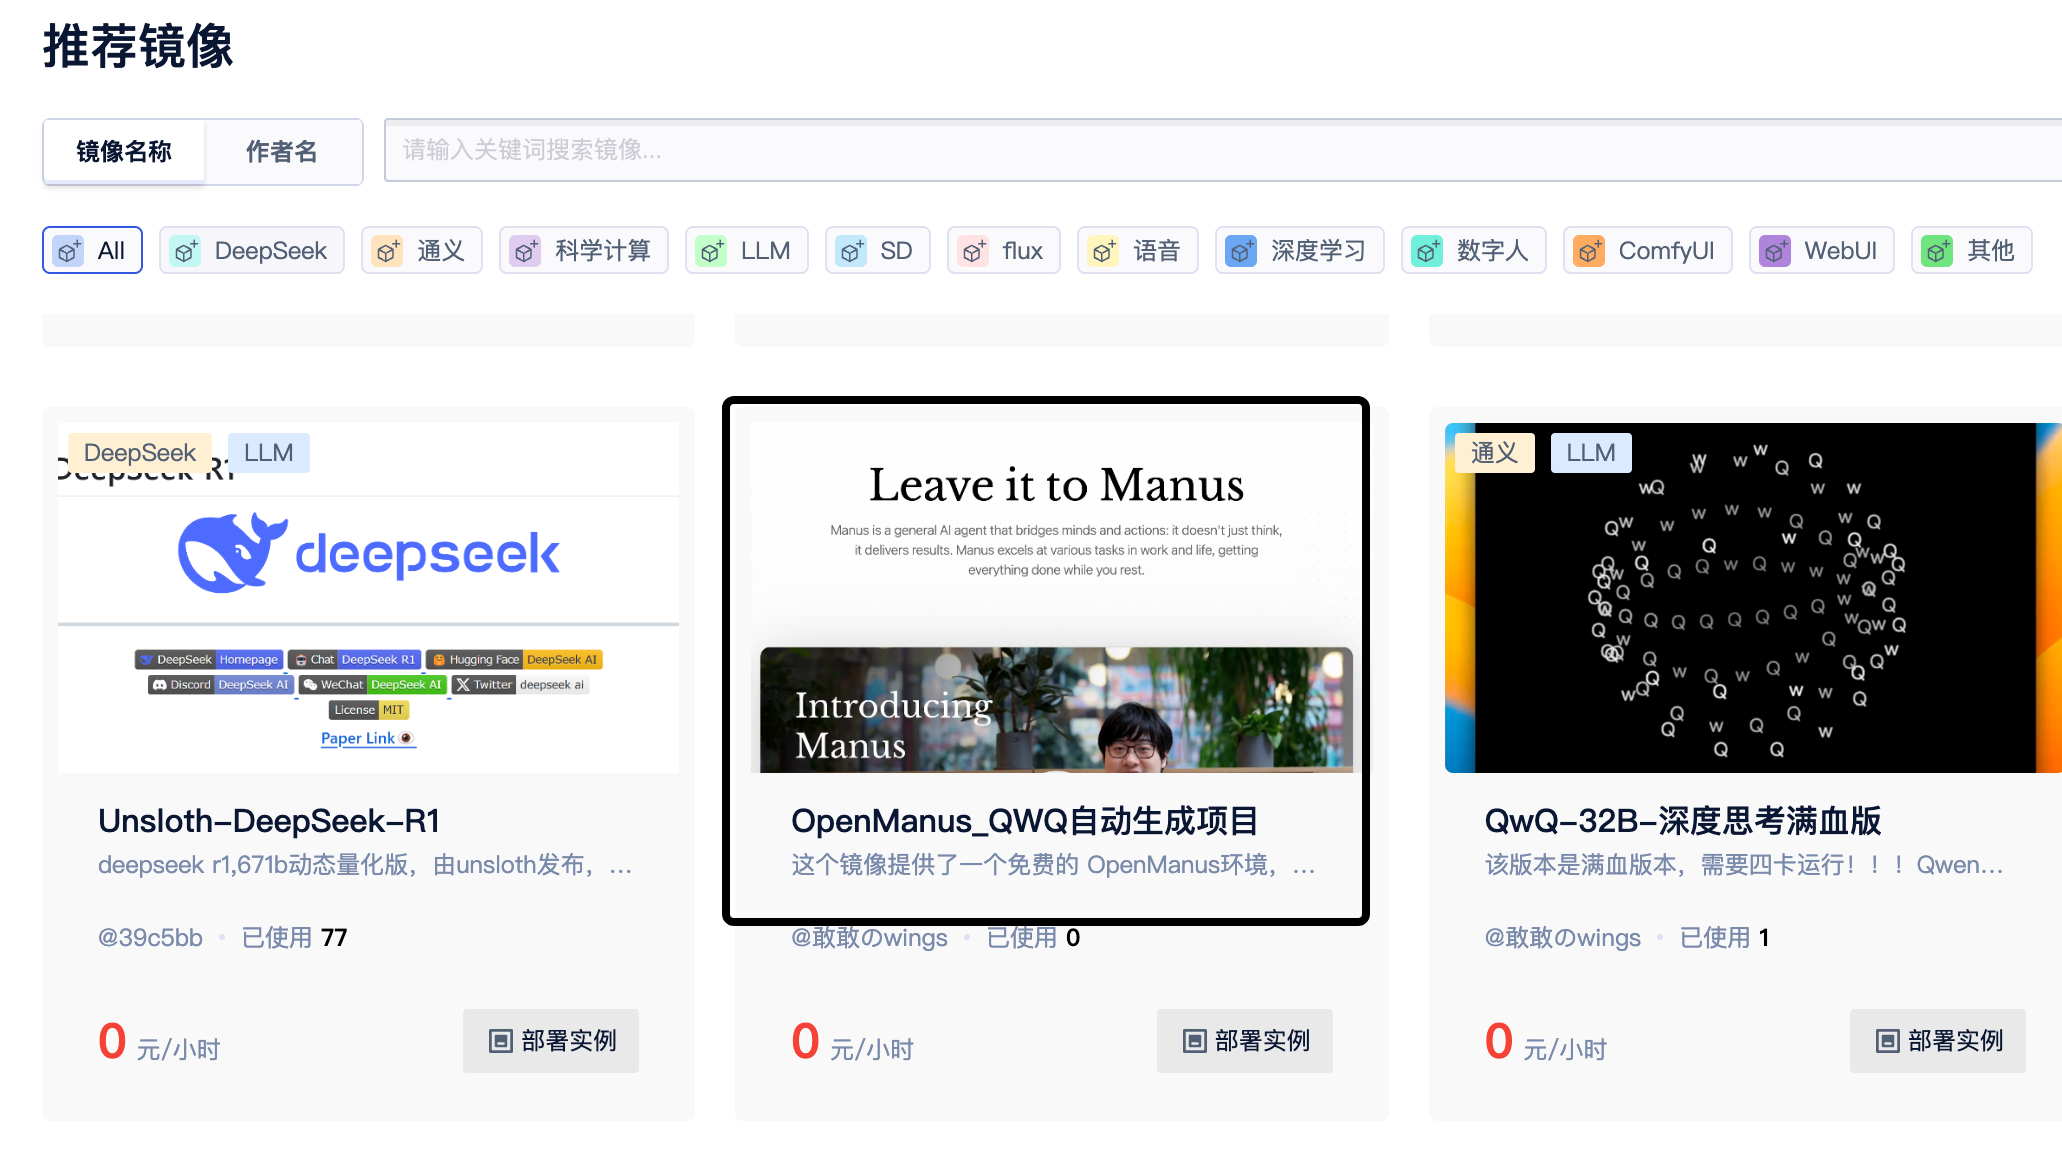Switch to 作者名 search tab

pos(282,152)
